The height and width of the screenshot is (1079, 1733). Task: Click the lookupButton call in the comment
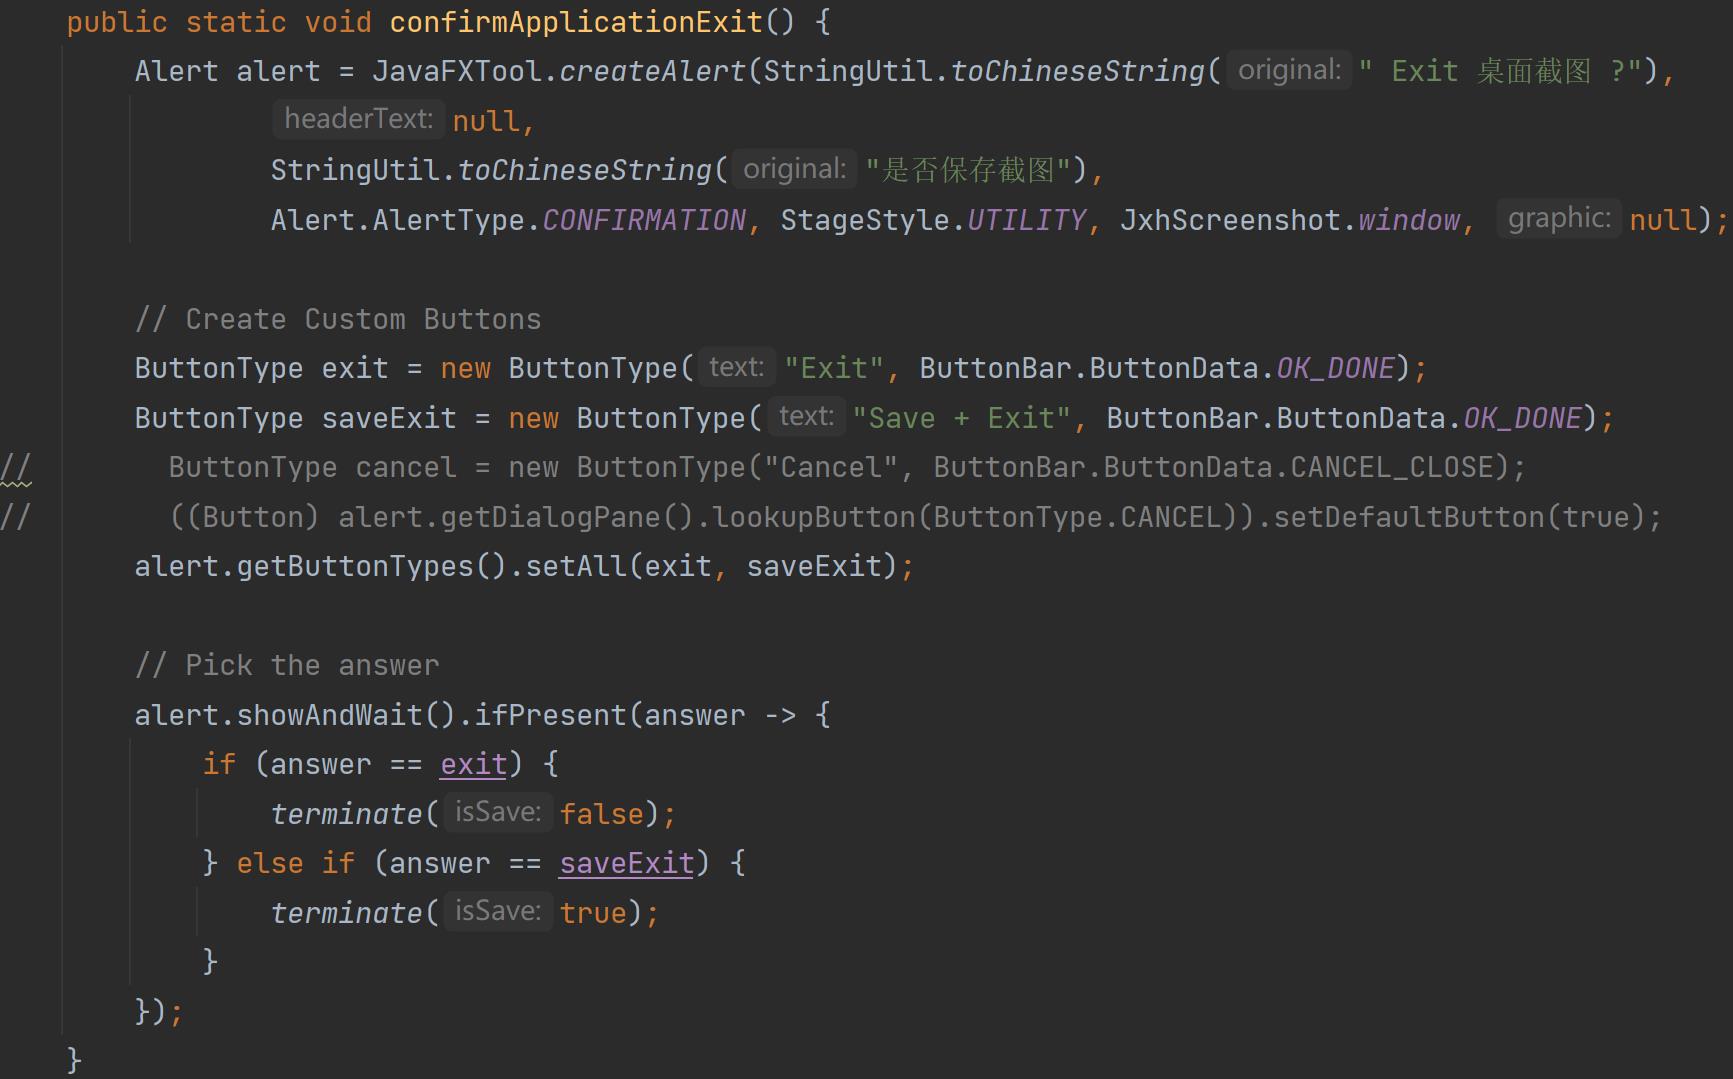[813, 517]
